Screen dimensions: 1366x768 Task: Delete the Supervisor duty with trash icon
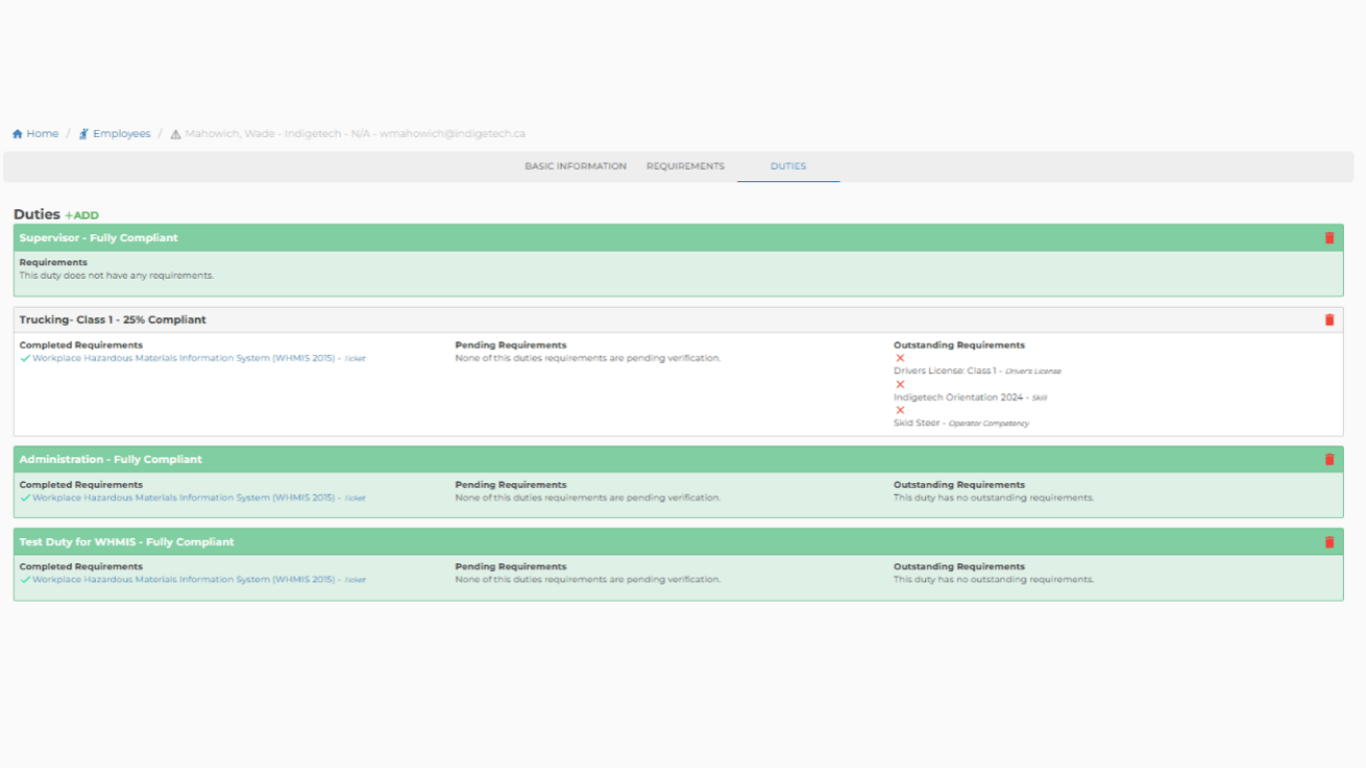1329,238
